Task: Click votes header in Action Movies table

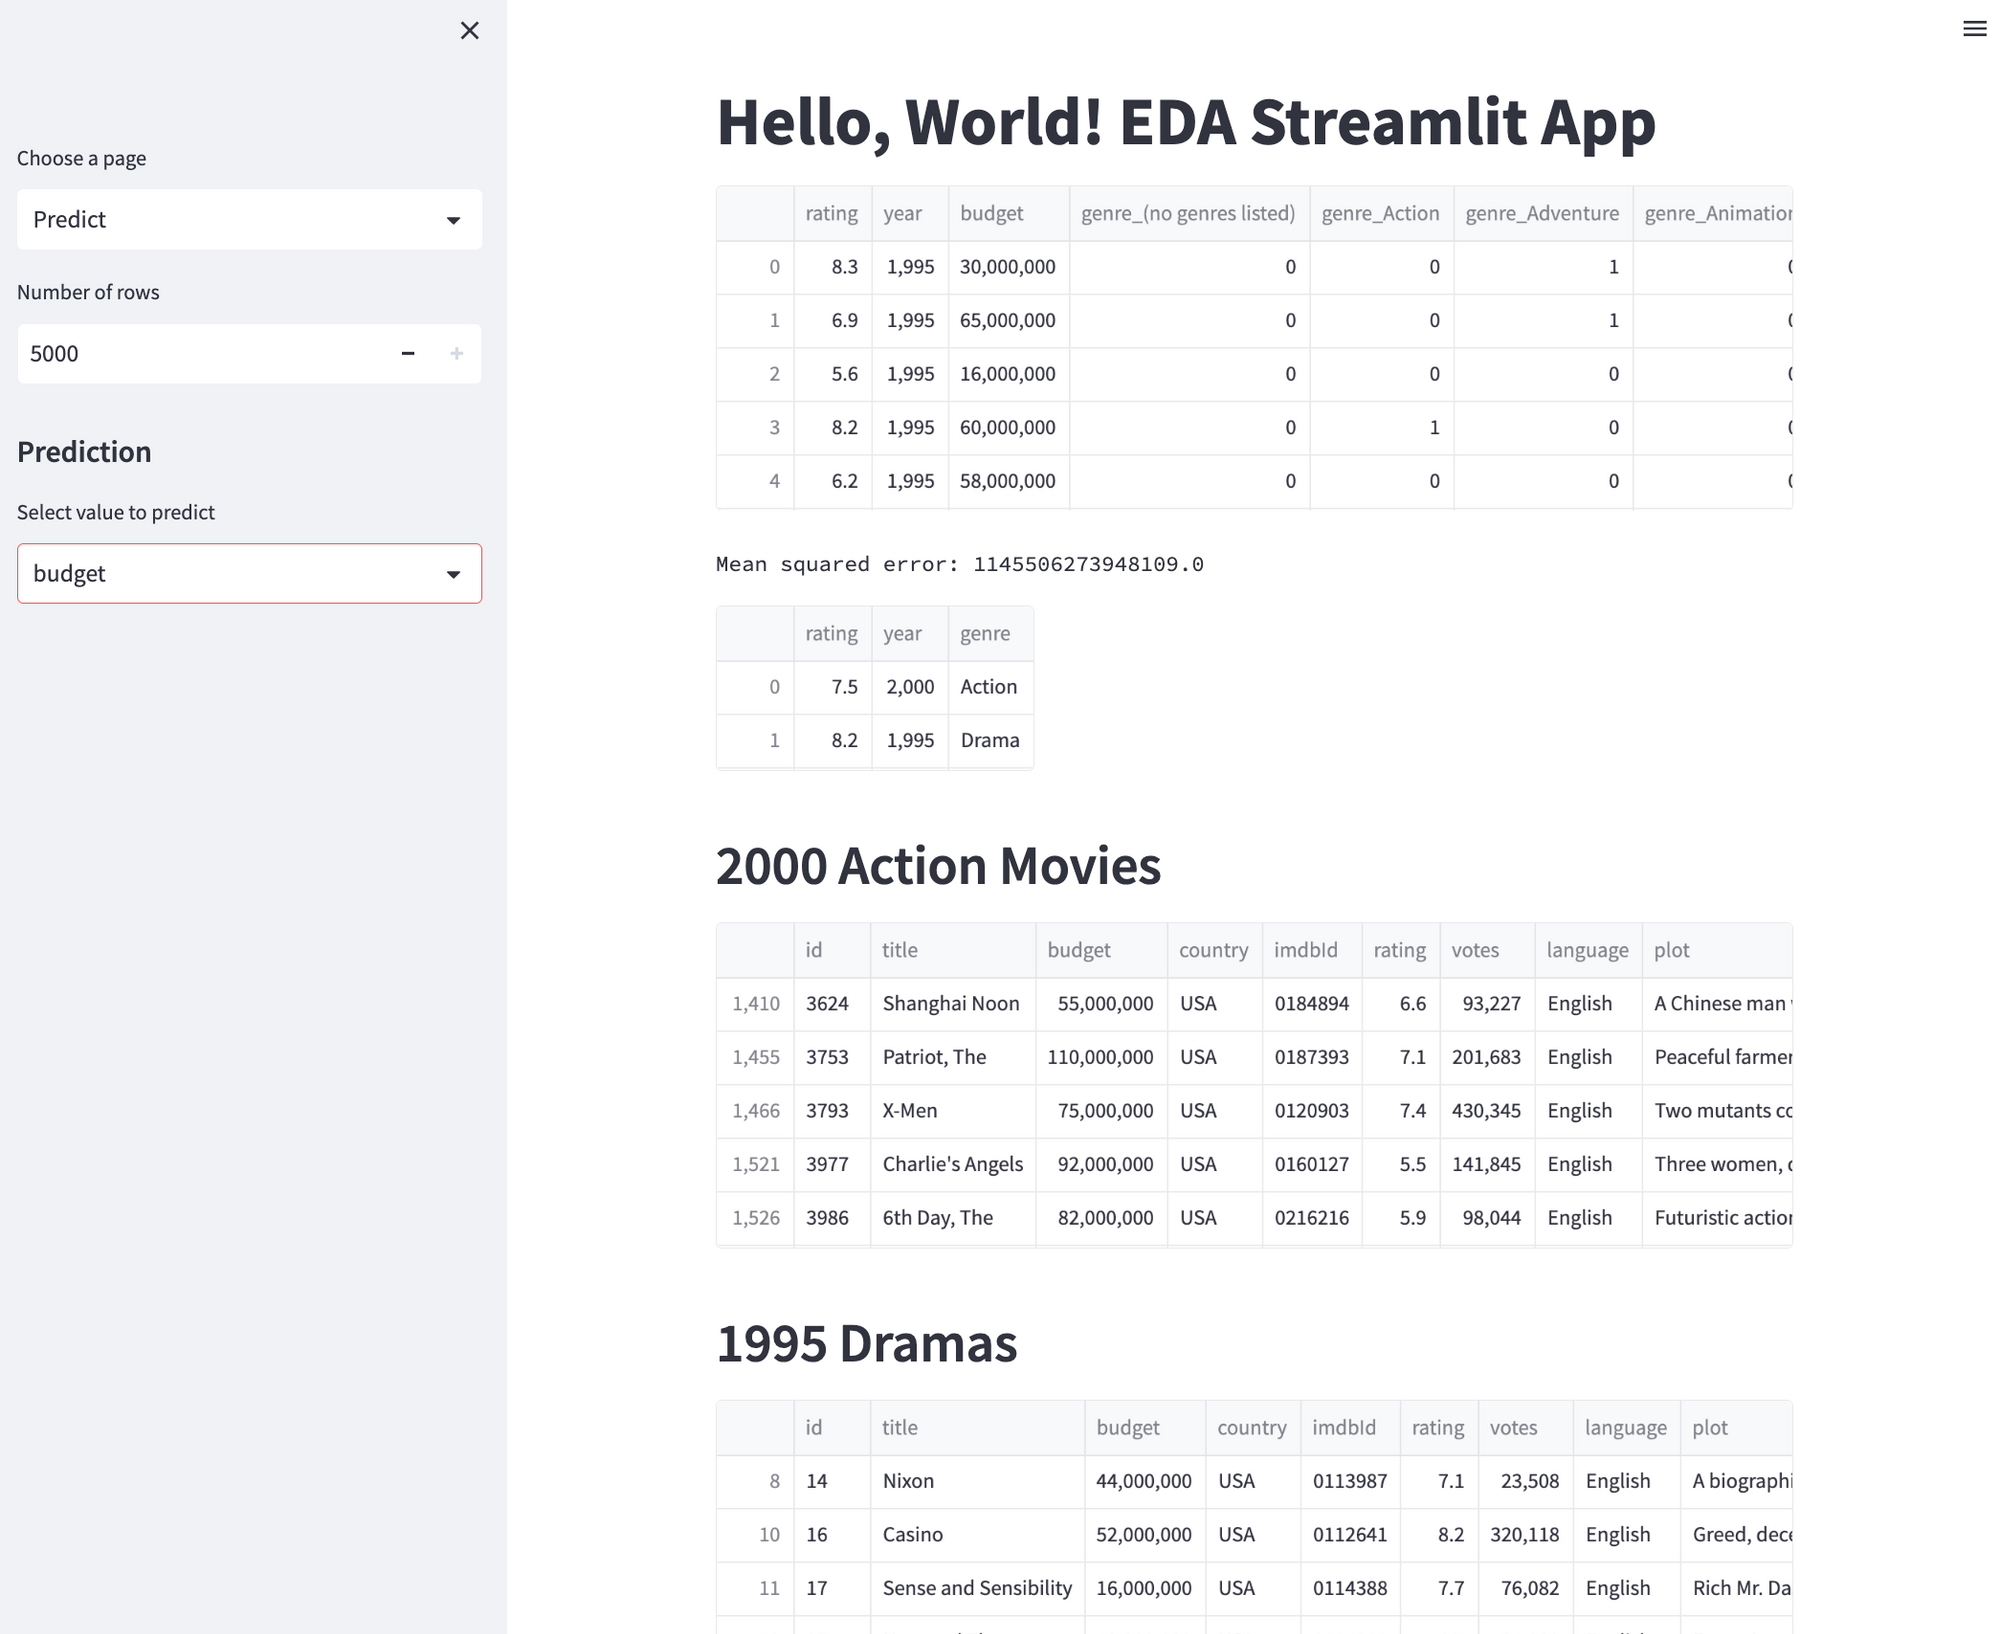Action: tap(1475, 950)
